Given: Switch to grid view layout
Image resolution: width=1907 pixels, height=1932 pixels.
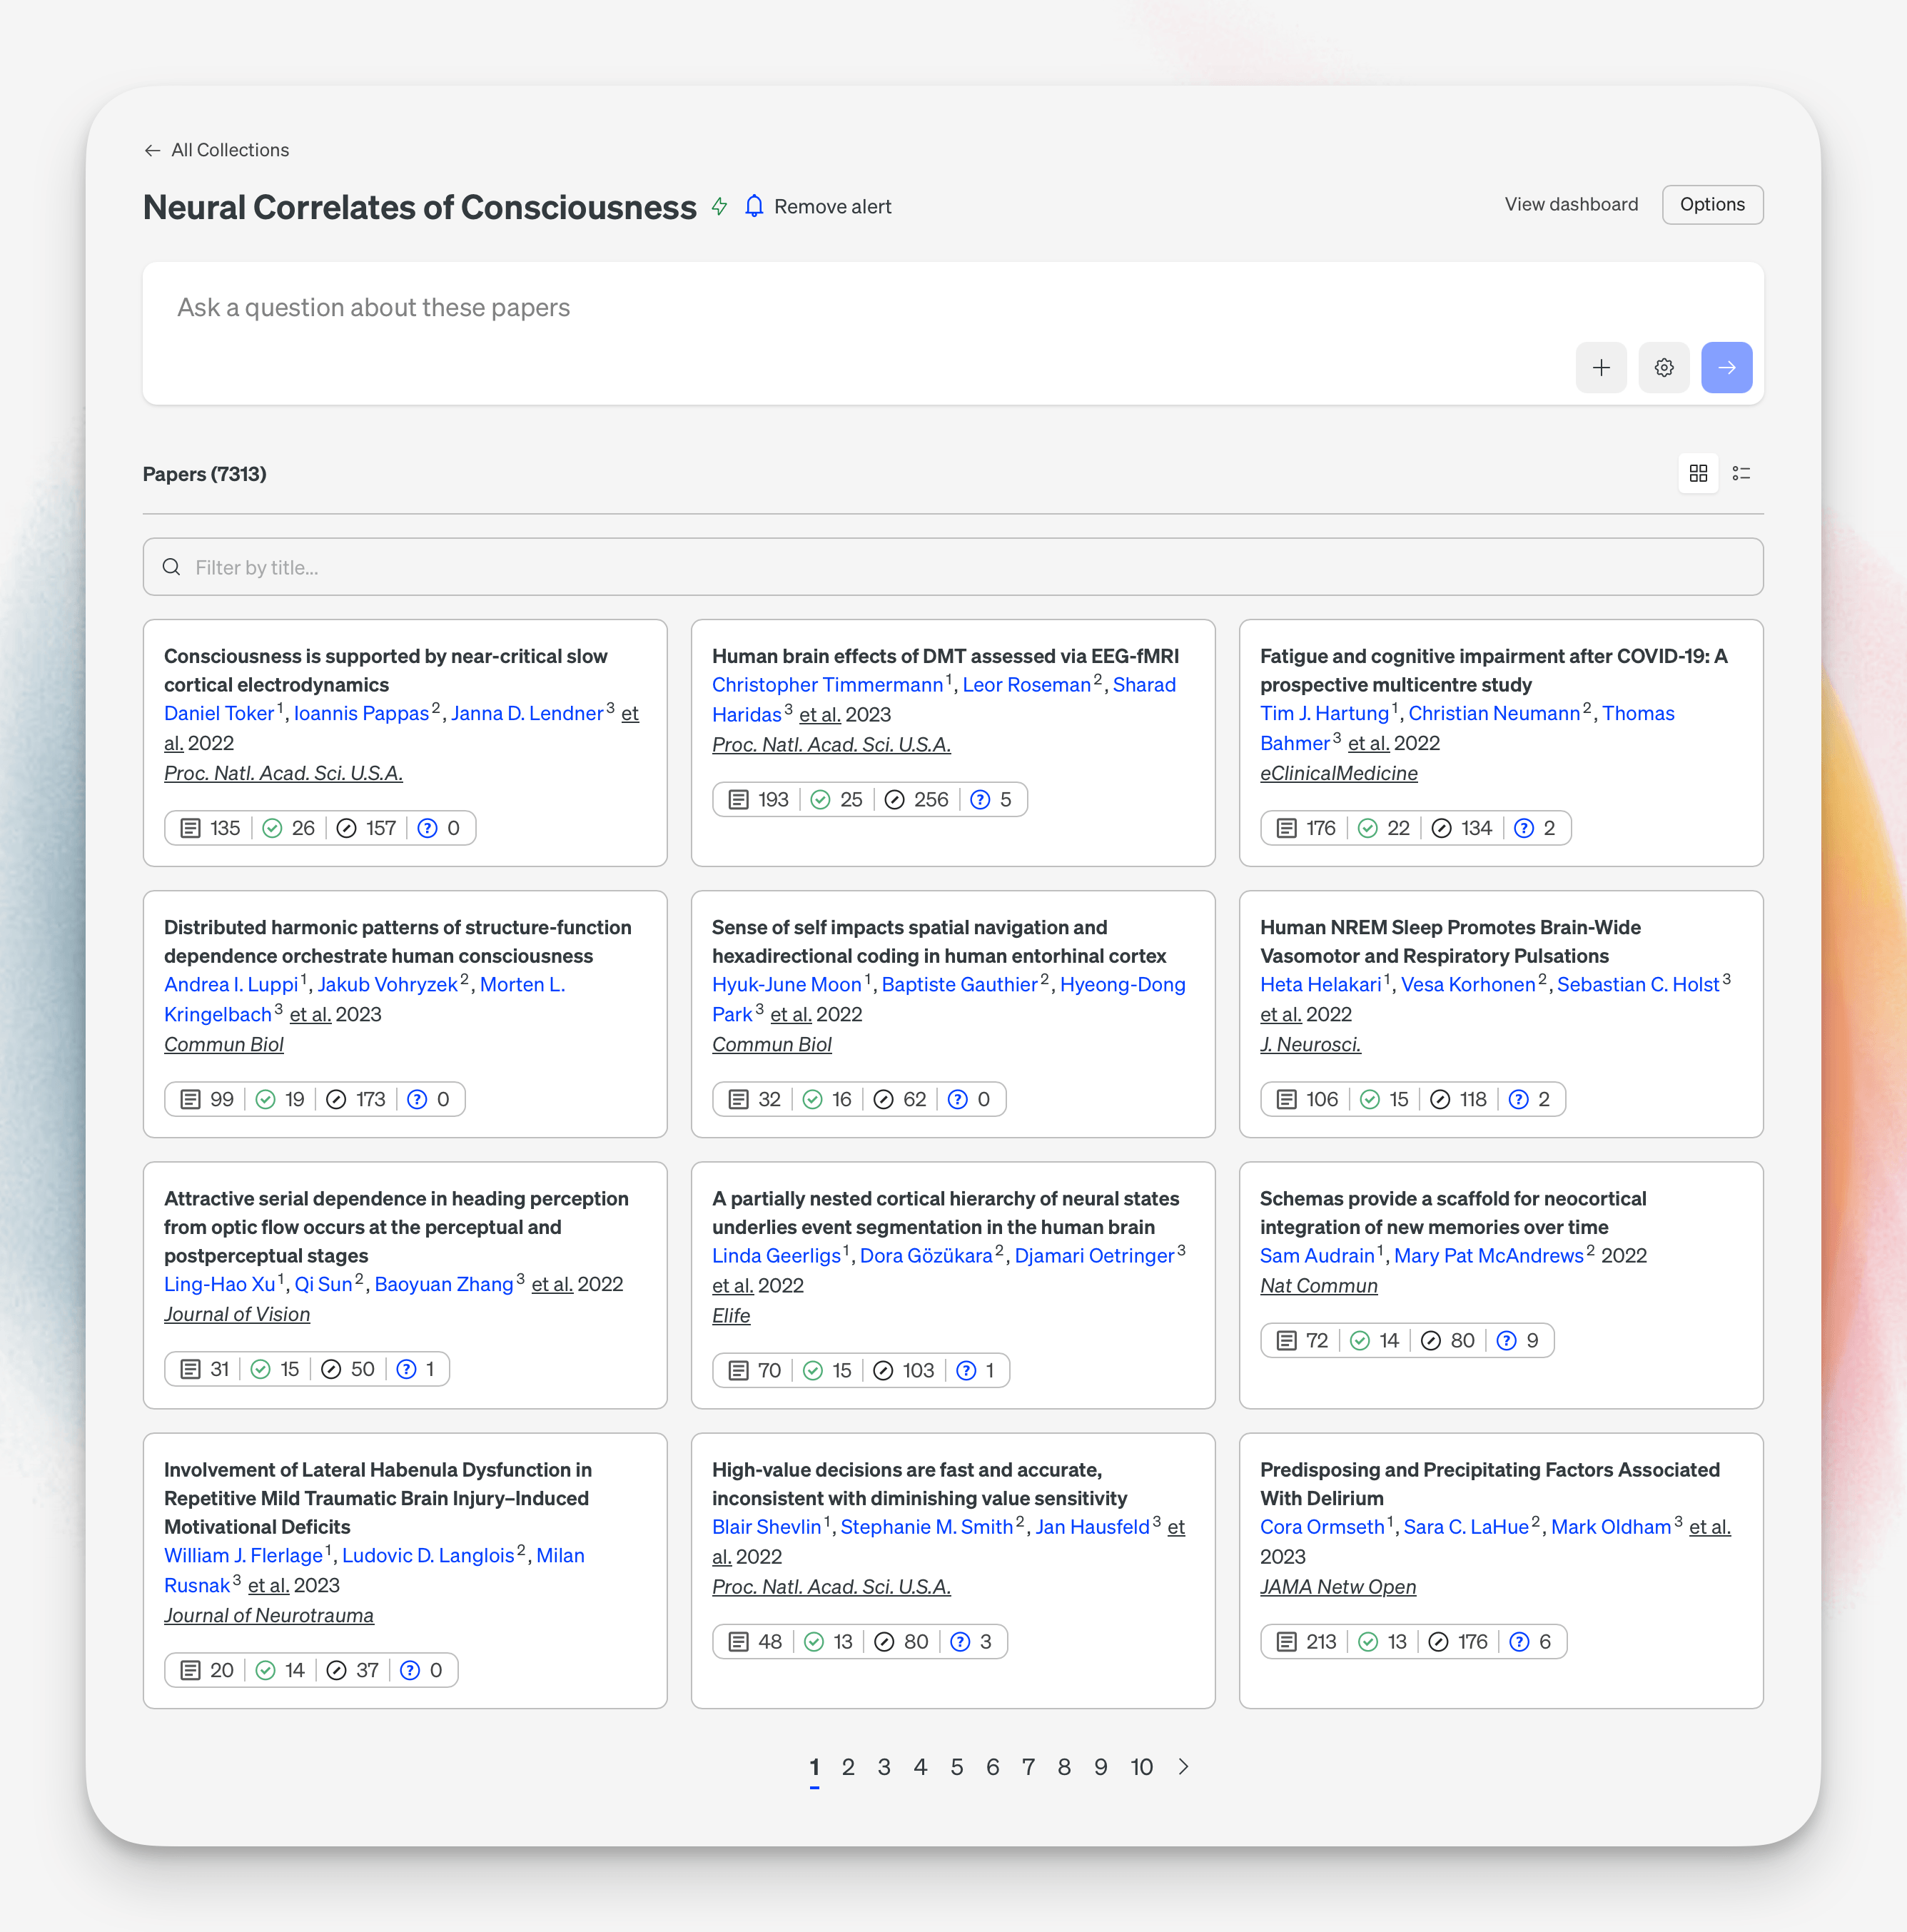Looking at the screenshot, I should [x=1698, y=473].
